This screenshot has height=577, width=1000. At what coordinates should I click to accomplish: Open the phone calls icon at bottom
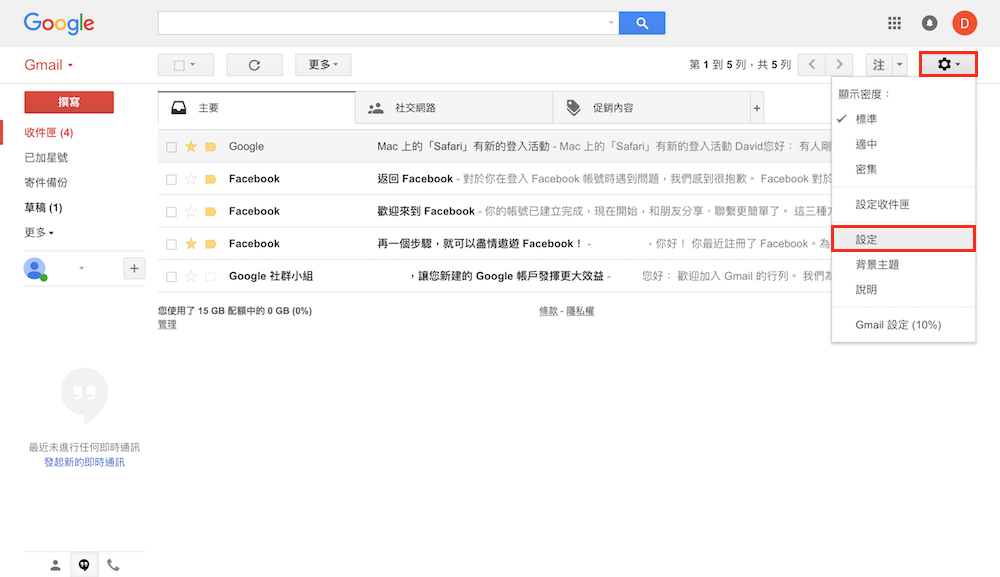click(113, 565)
